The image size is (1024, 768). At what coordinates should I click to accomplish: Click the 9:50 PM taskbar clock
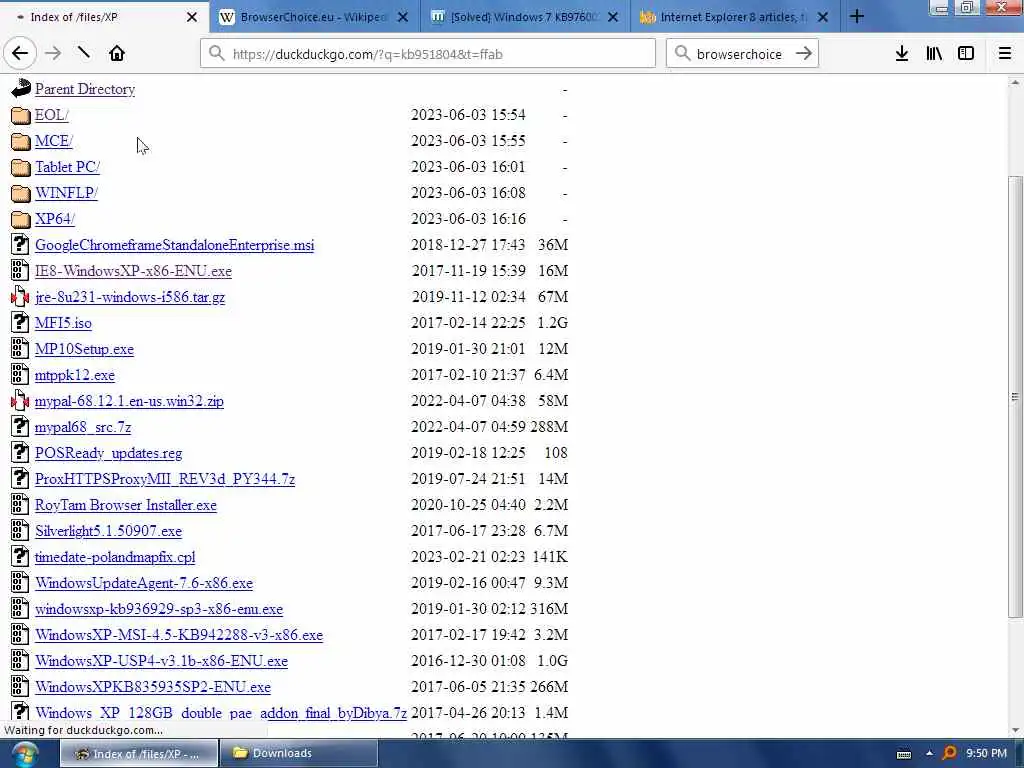[987, 753]
